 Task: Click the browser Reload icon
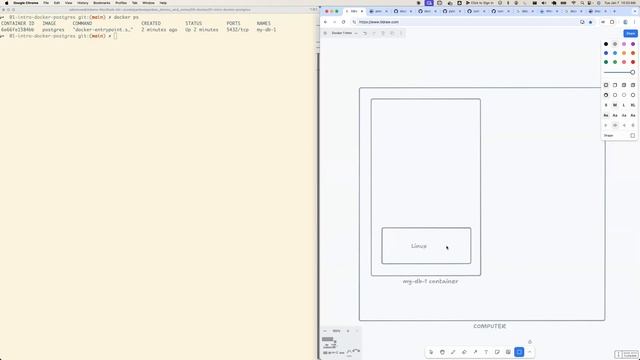click(x=344, y=22)
